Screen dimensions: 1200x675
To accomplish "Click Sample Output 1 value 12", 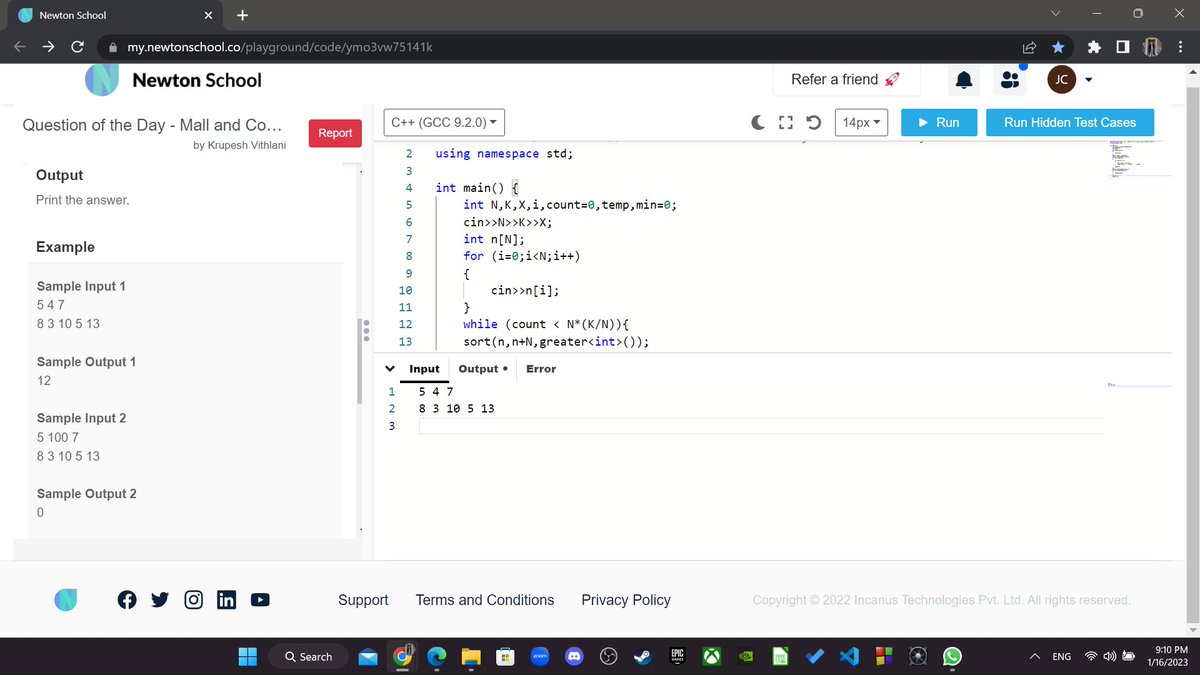I will 44,381.
